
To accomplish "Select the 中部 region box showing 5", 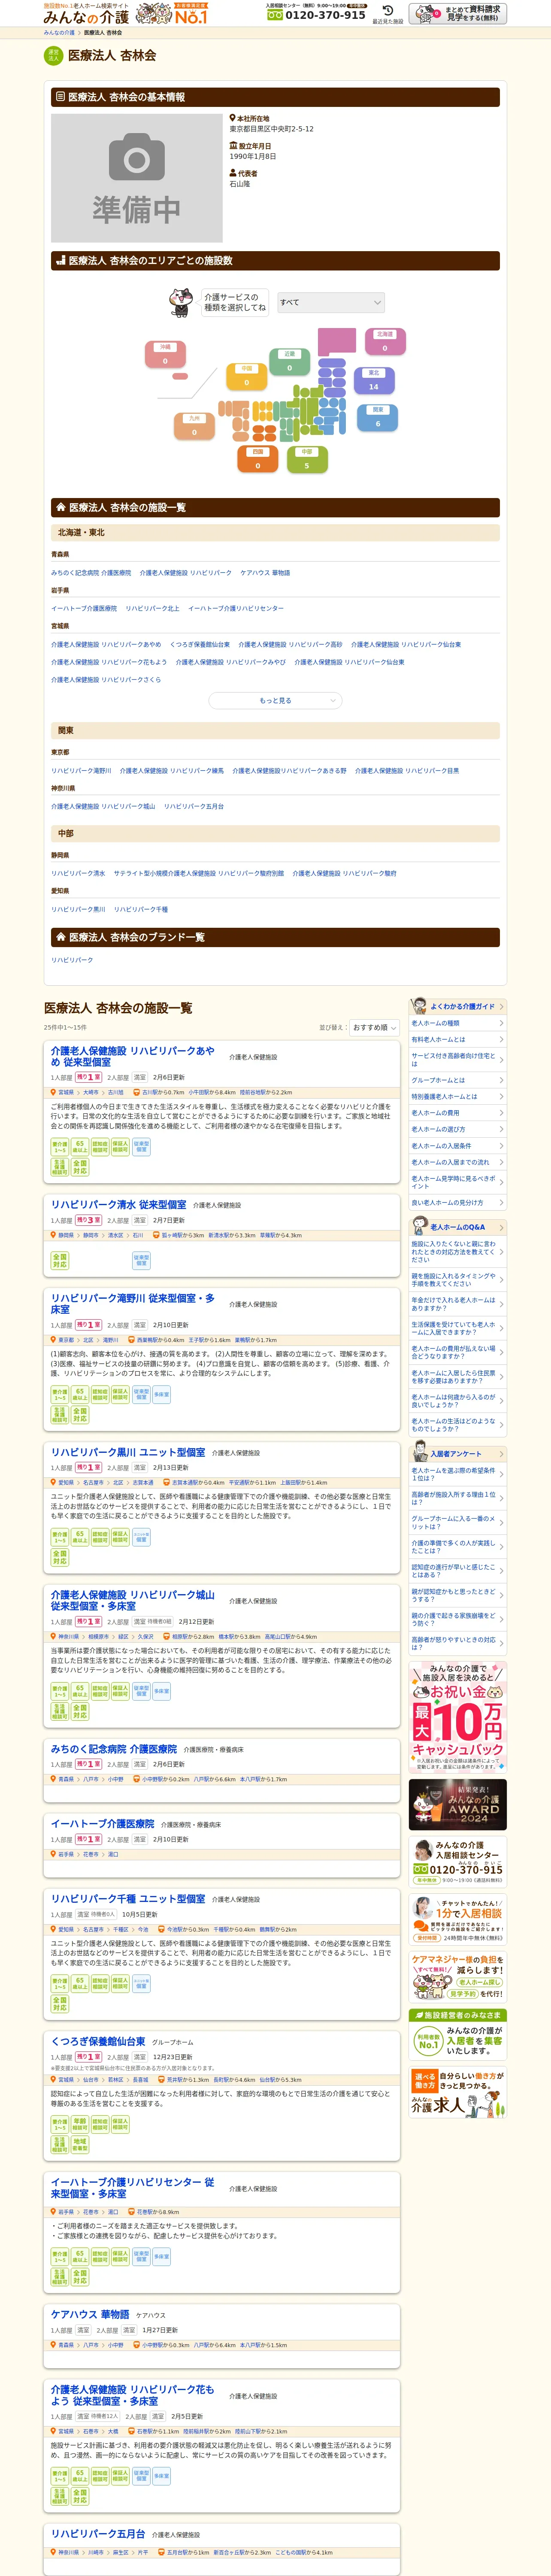I will [x=307, y=459].
